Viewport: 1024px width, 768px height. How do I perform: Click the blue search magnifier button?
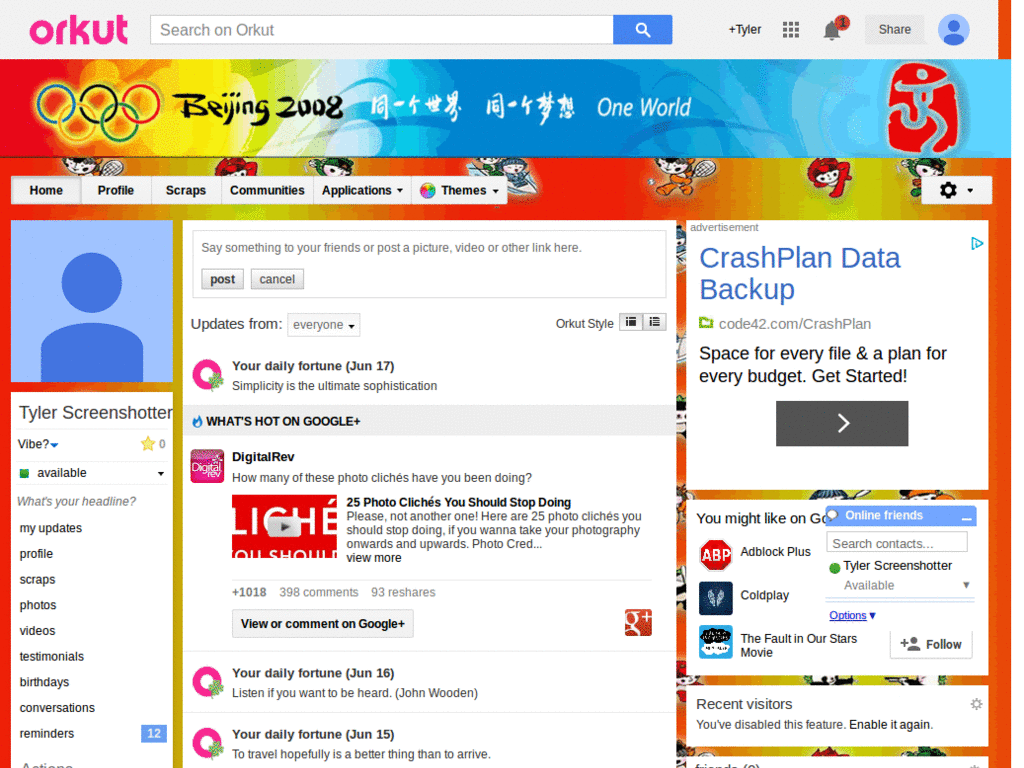click(x=642, y=30)
